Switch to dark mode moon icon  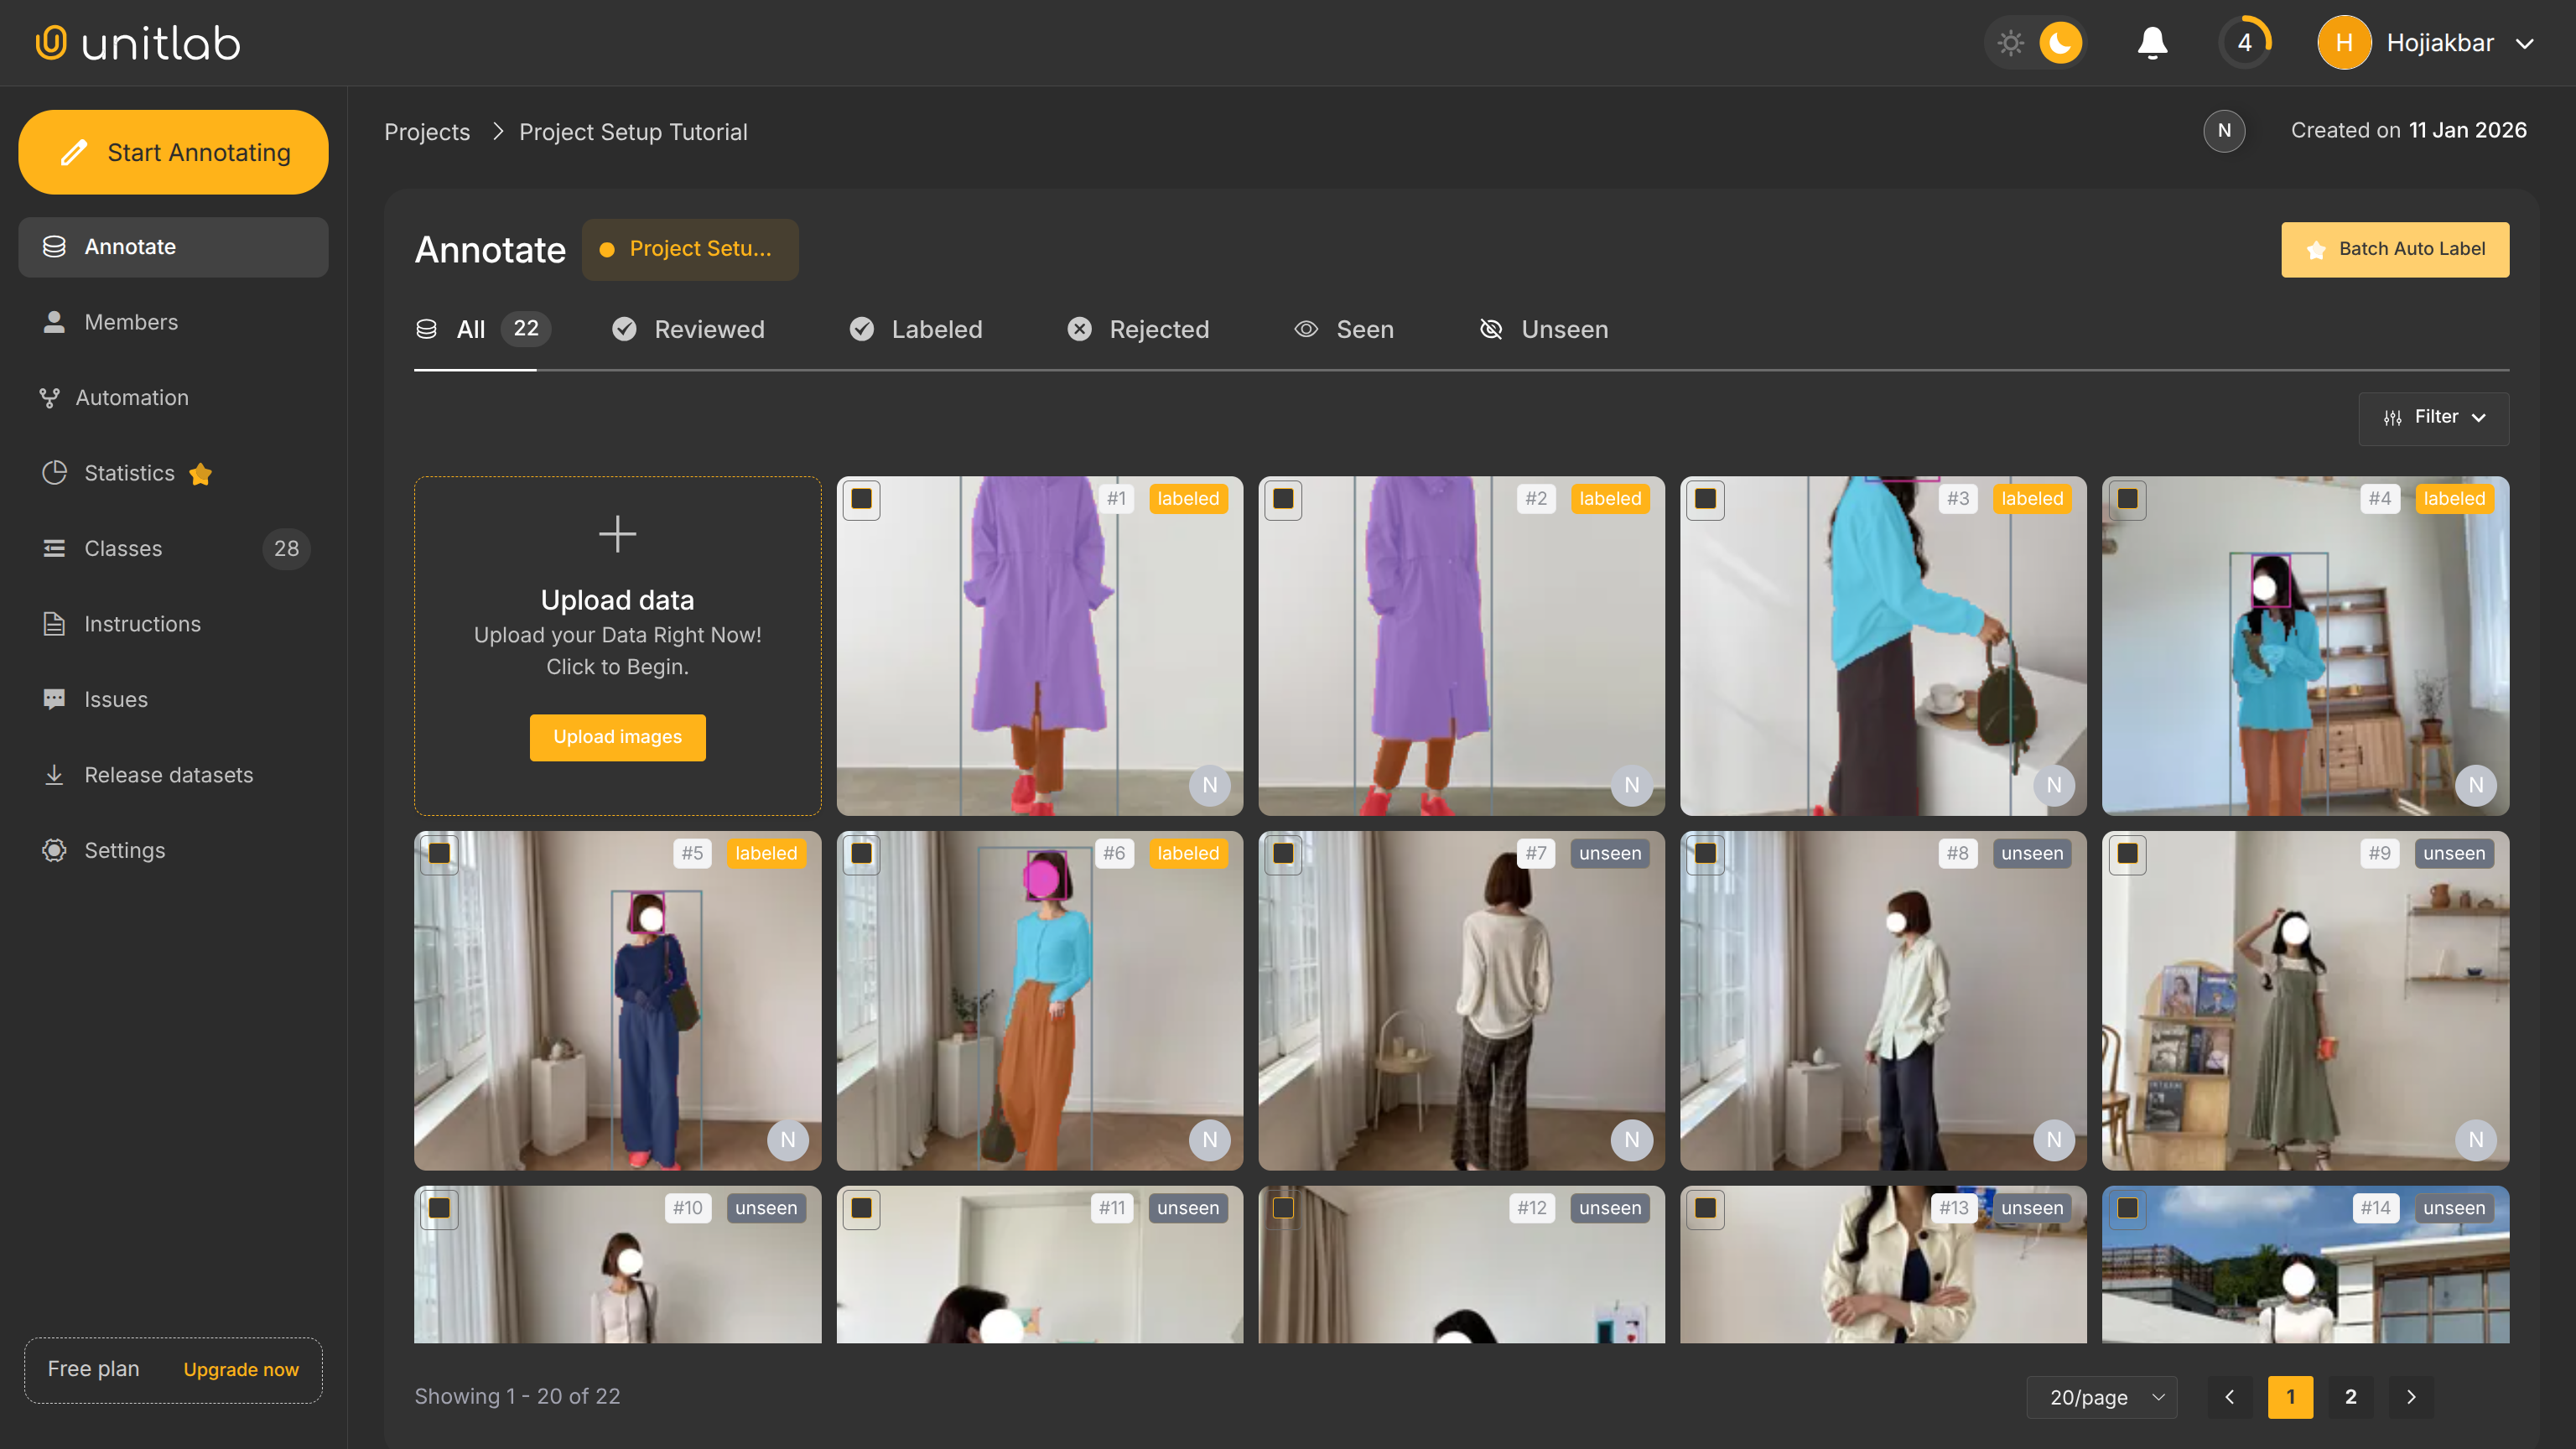[2060, 43]
